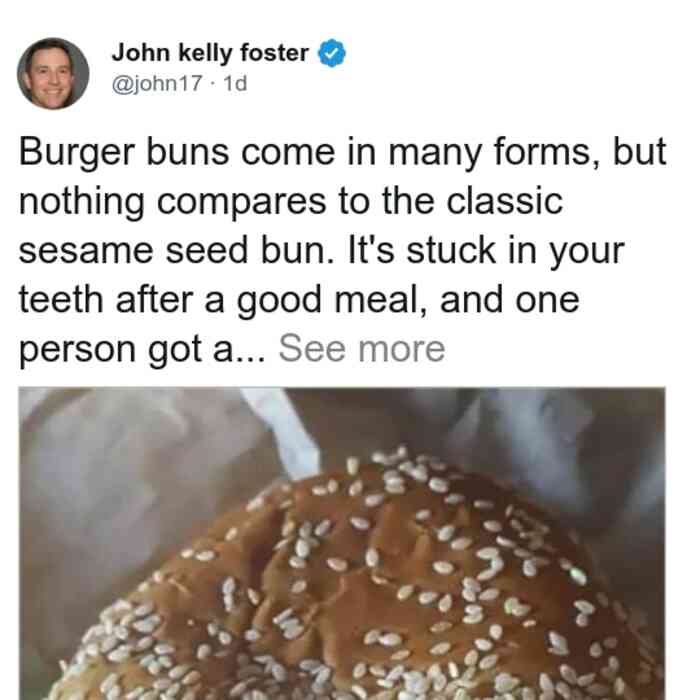The width and height of the screenshot is (700, 700).
Task: Click the checkmark inside the verified badge
Action: click(331, 54)
